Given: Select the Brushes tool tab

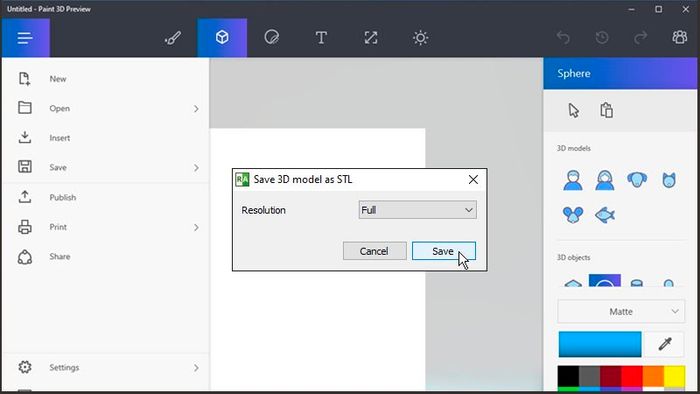Looking at the screenshot, I should point(173,38).
